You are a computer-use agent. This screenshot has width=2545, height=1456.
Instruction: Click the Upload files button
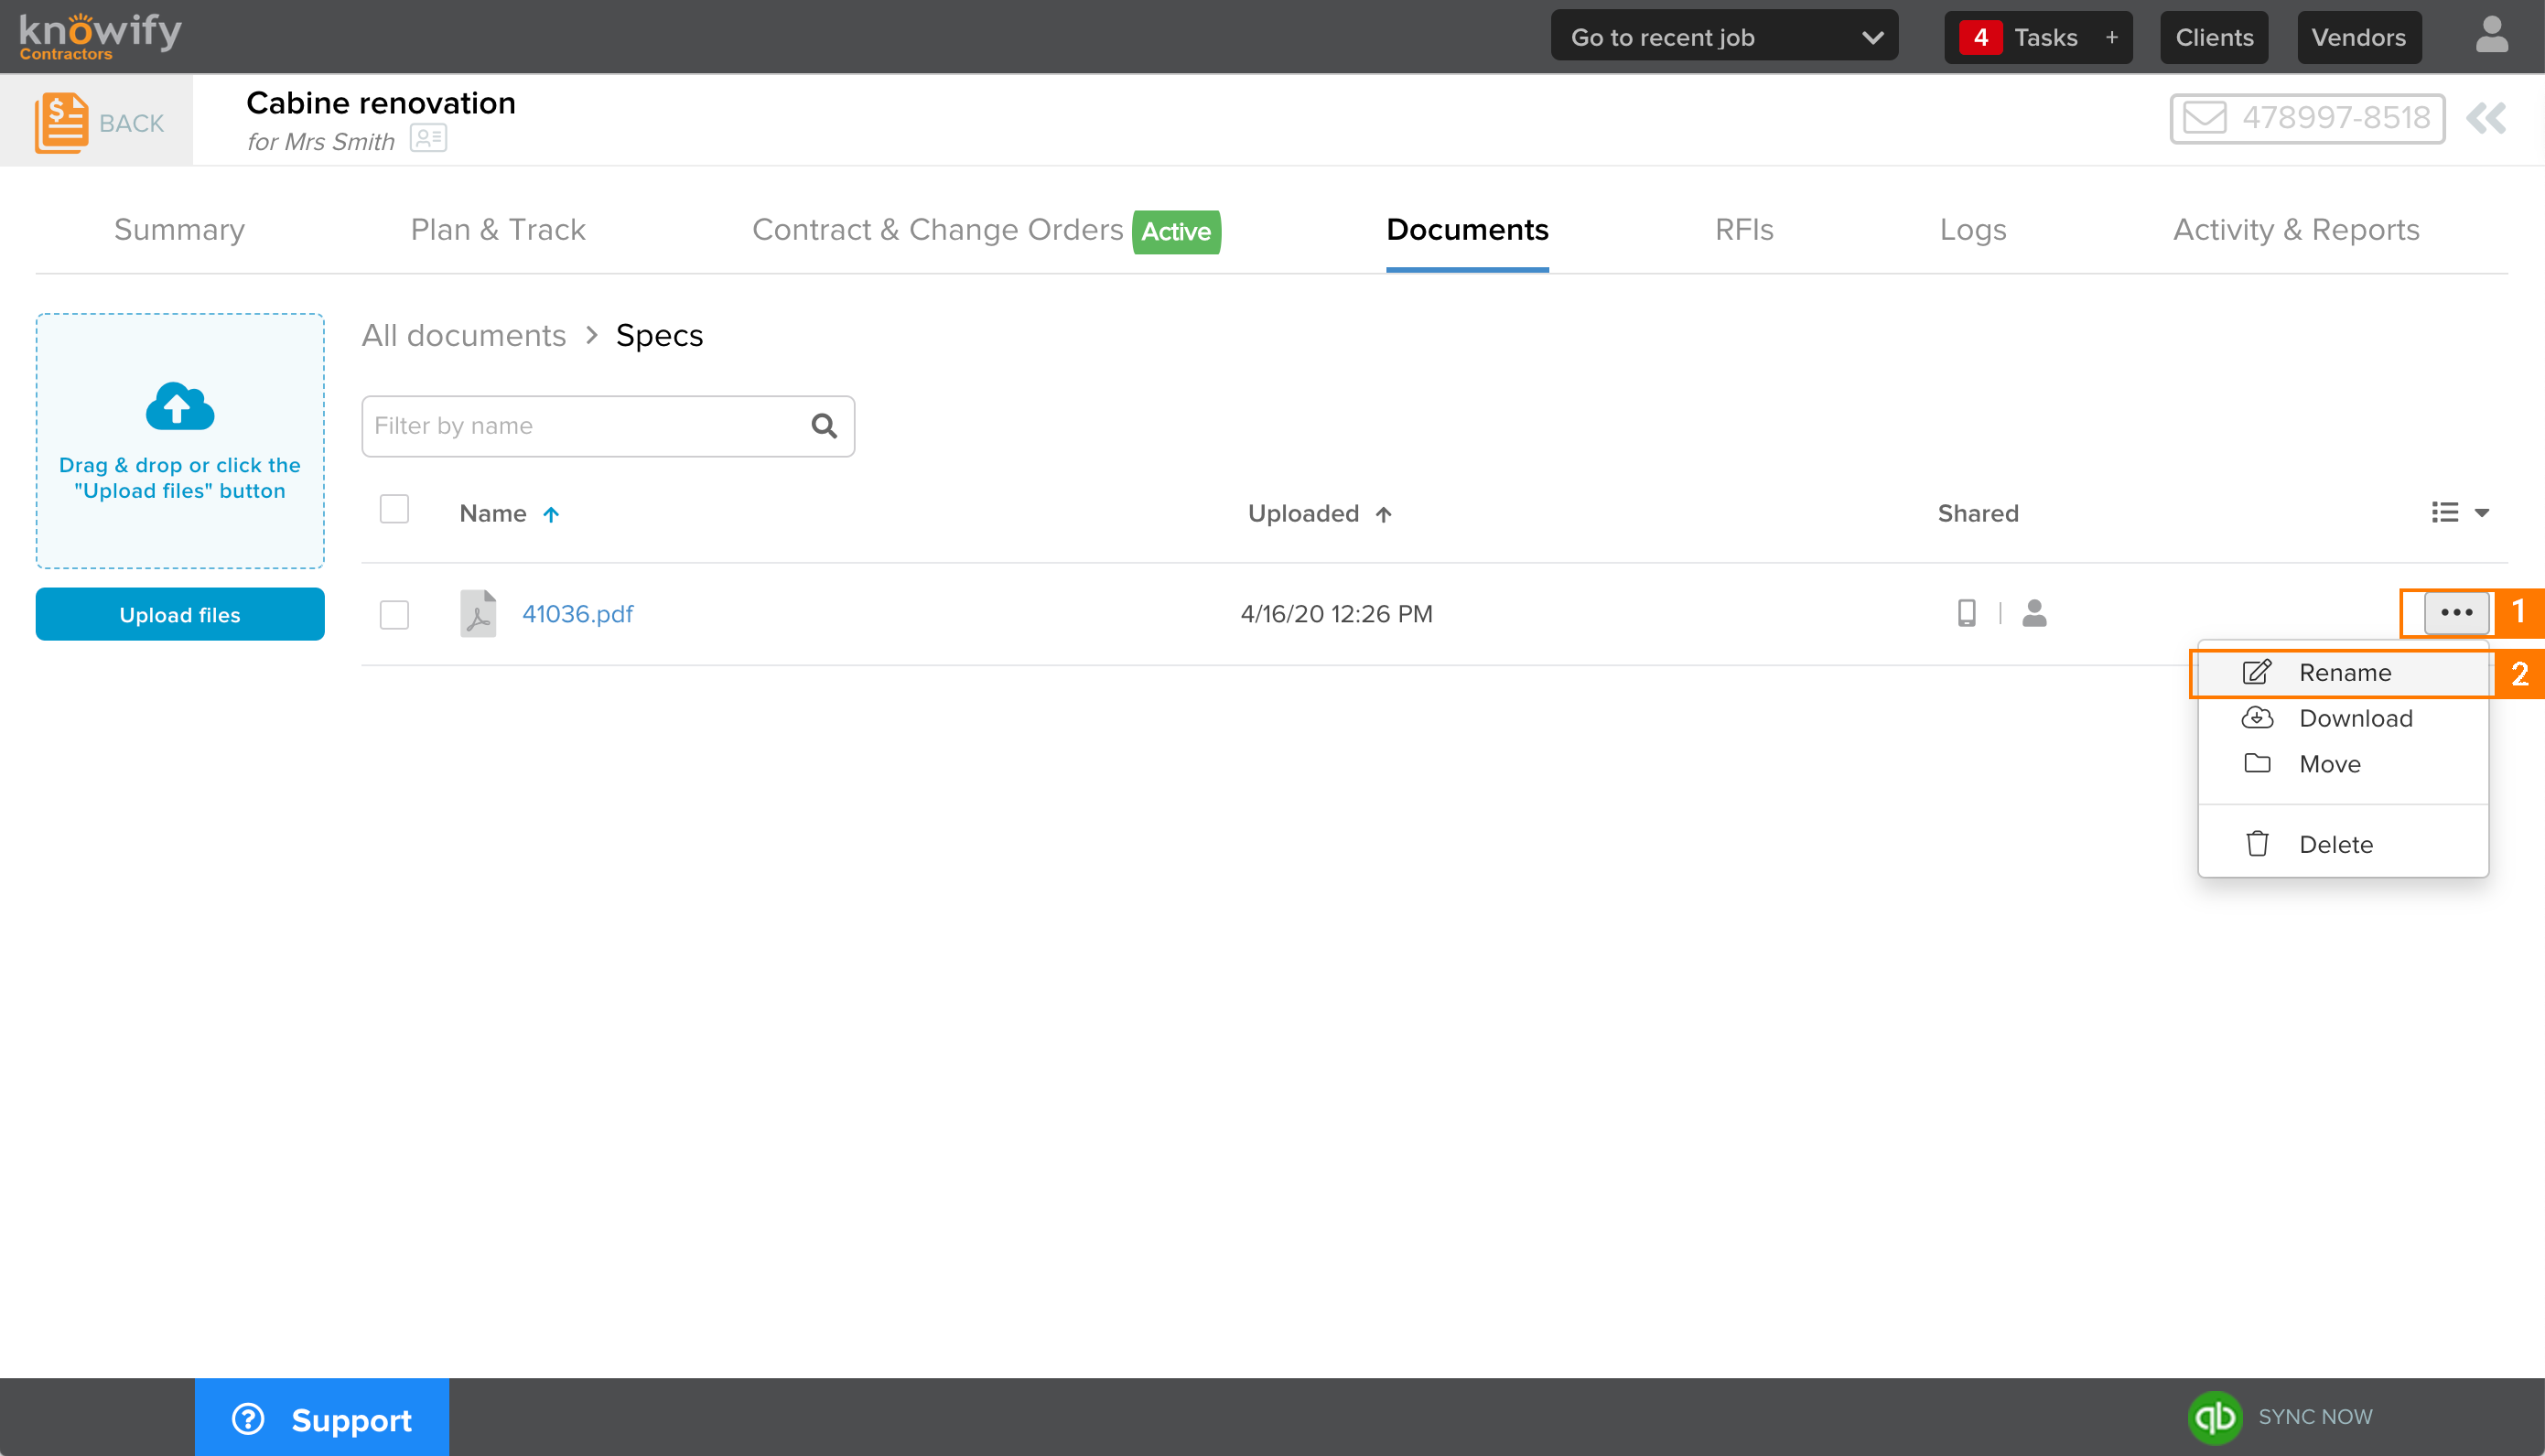coord(179,614)
